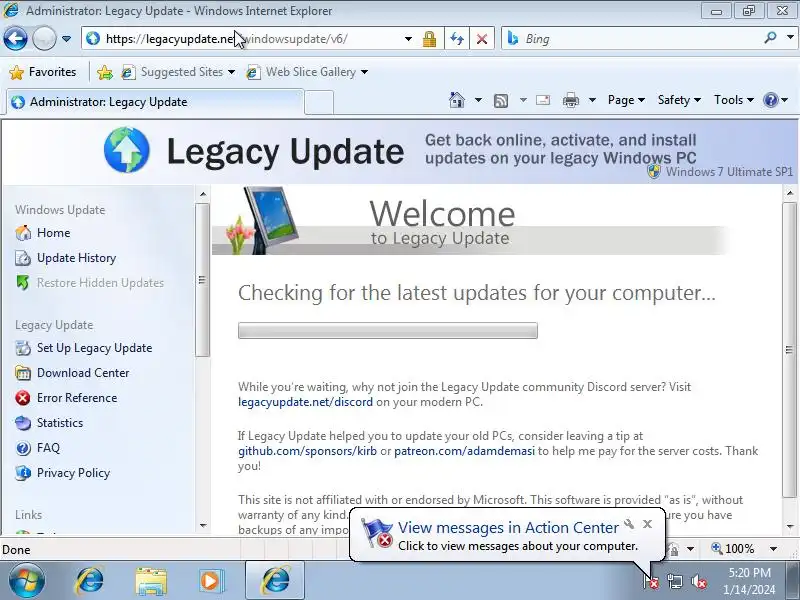The width and height of the screenshot is (800, 600).
Task: Open Statistics in sidebar
Action: pos(60,423)
